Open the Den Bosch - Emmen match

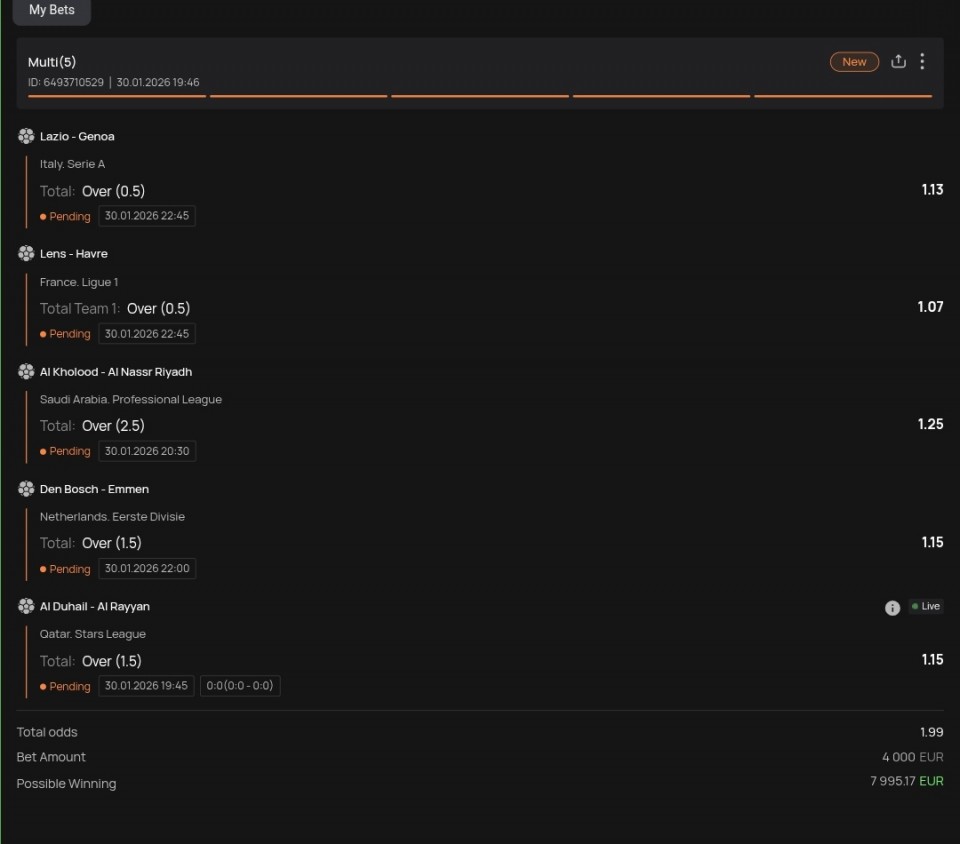pos(94,489)
